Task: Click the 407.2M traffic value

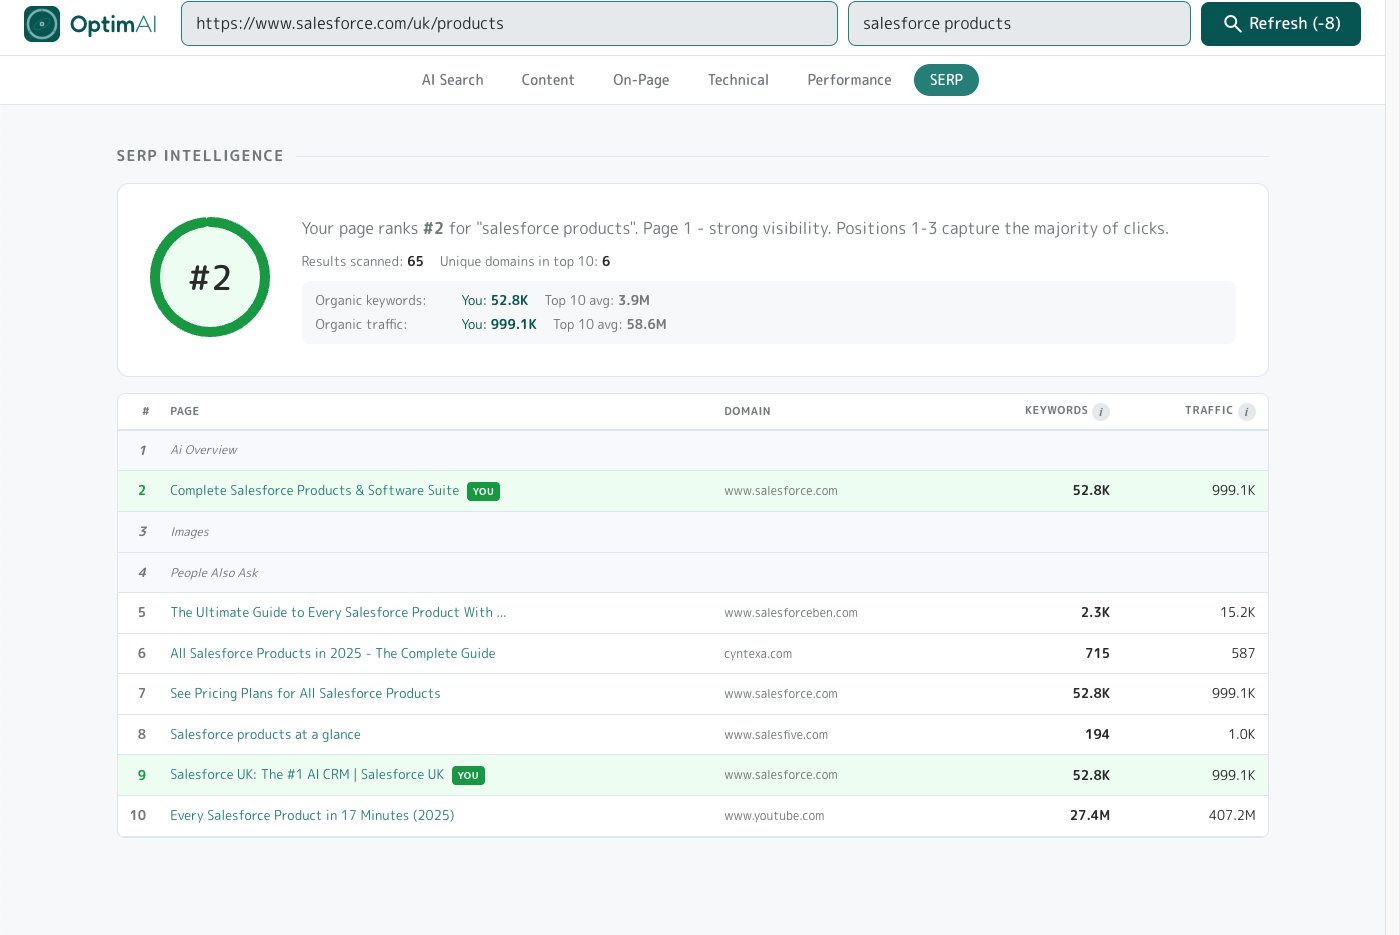Action: coord(1232,816)
